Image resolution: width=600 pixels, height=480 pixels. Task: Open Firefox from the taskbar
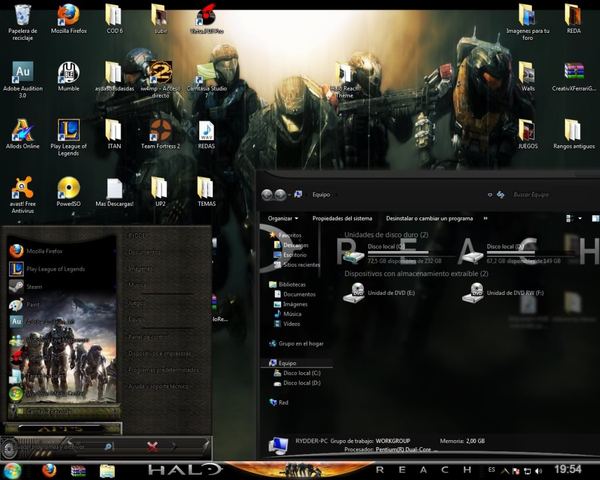point(49,470)
